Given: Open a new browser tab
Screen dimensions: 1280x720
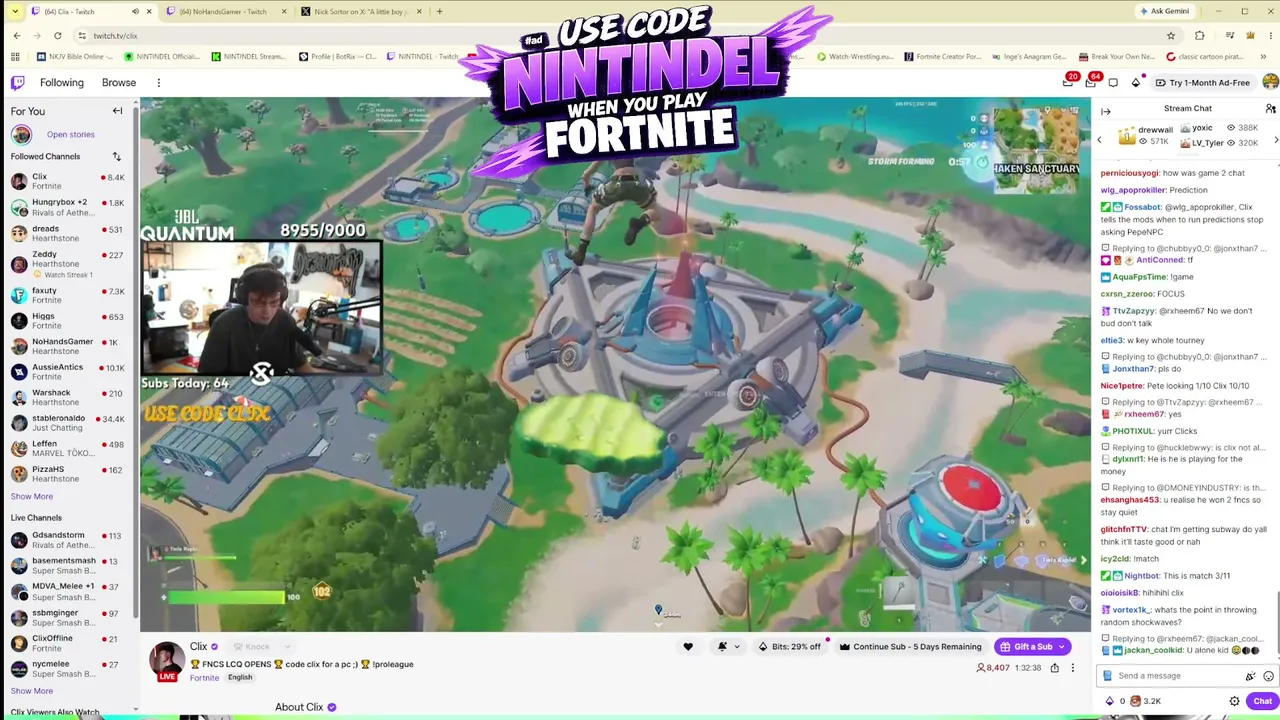Looking at the screenshot, I should 439,12.
